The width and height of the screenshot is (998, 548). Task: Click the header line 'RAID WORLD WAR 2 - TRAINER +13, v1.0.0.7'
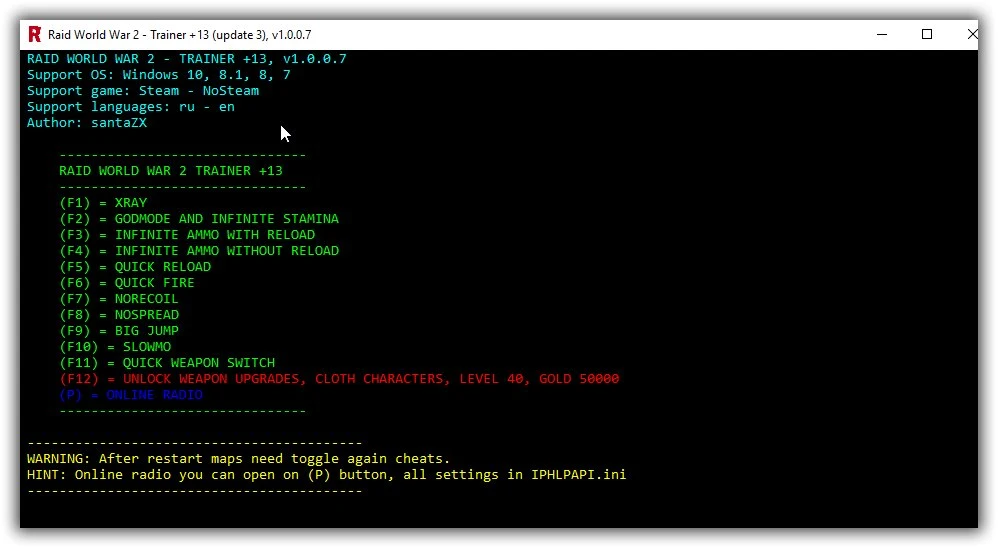pyautogui.click(x=186, y=59)
